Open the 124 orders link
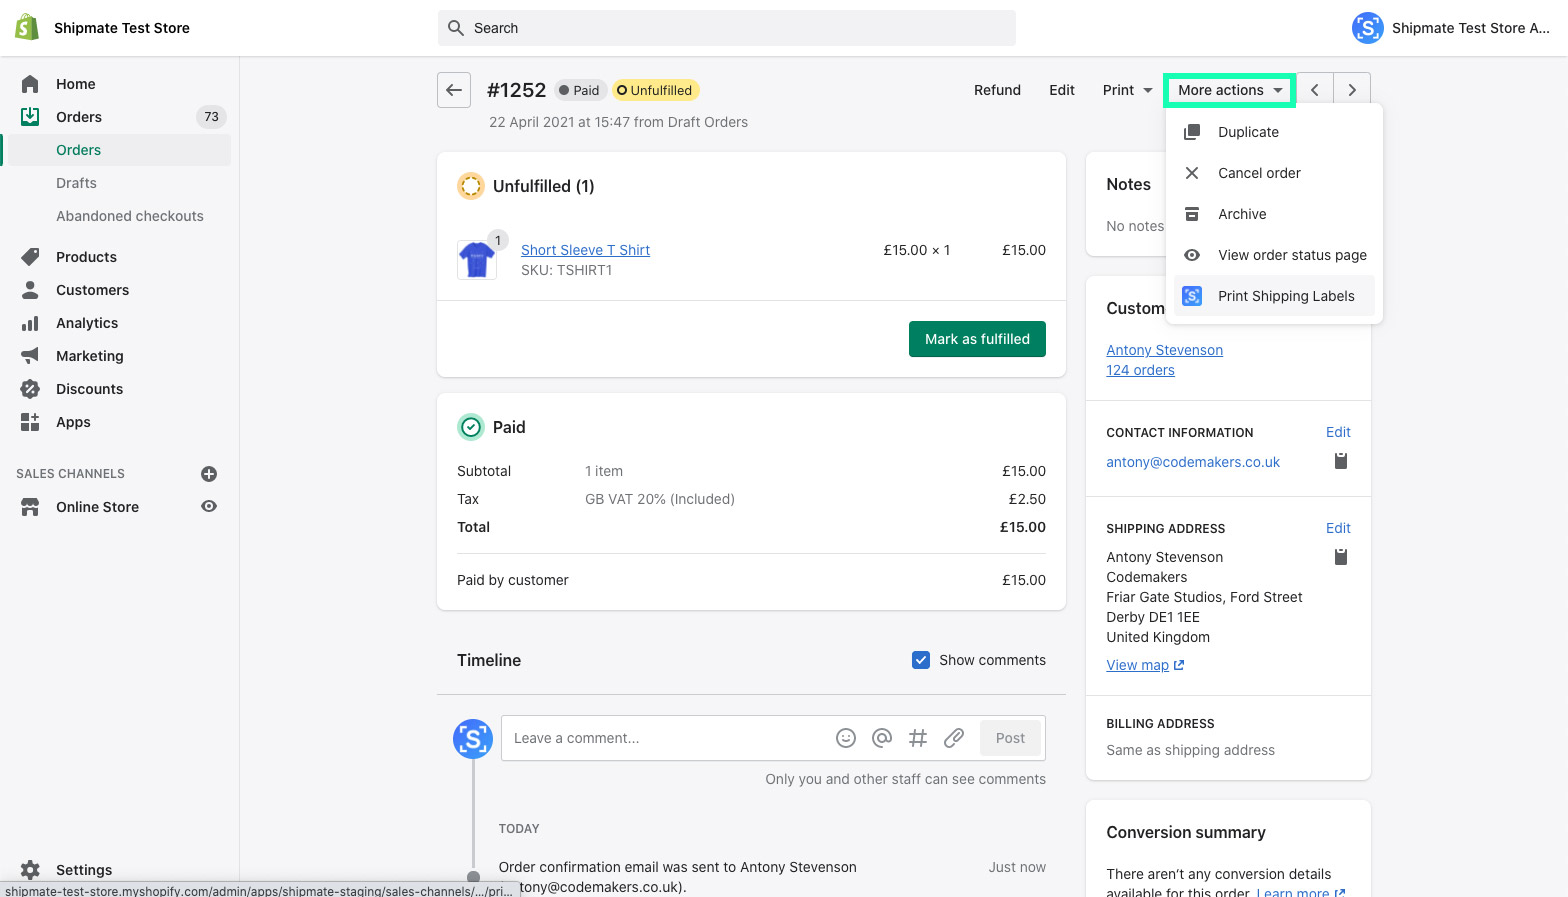The width and height of the screenshot is (1568, 897). click(1140, 370)
